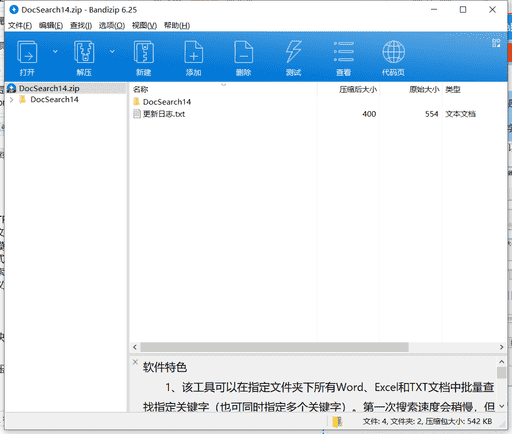The height and width of the screenshot is (434, 512).
Task: Click the archive icon in status bar
Action: [x=337, y=422]
